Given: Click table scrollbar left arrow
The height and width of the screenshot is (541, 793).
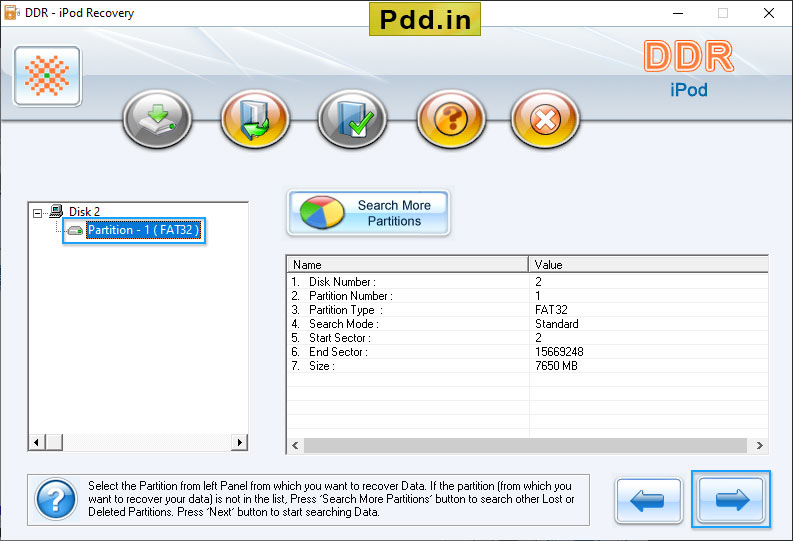Looking at the screenshot, I should [295, 445].
